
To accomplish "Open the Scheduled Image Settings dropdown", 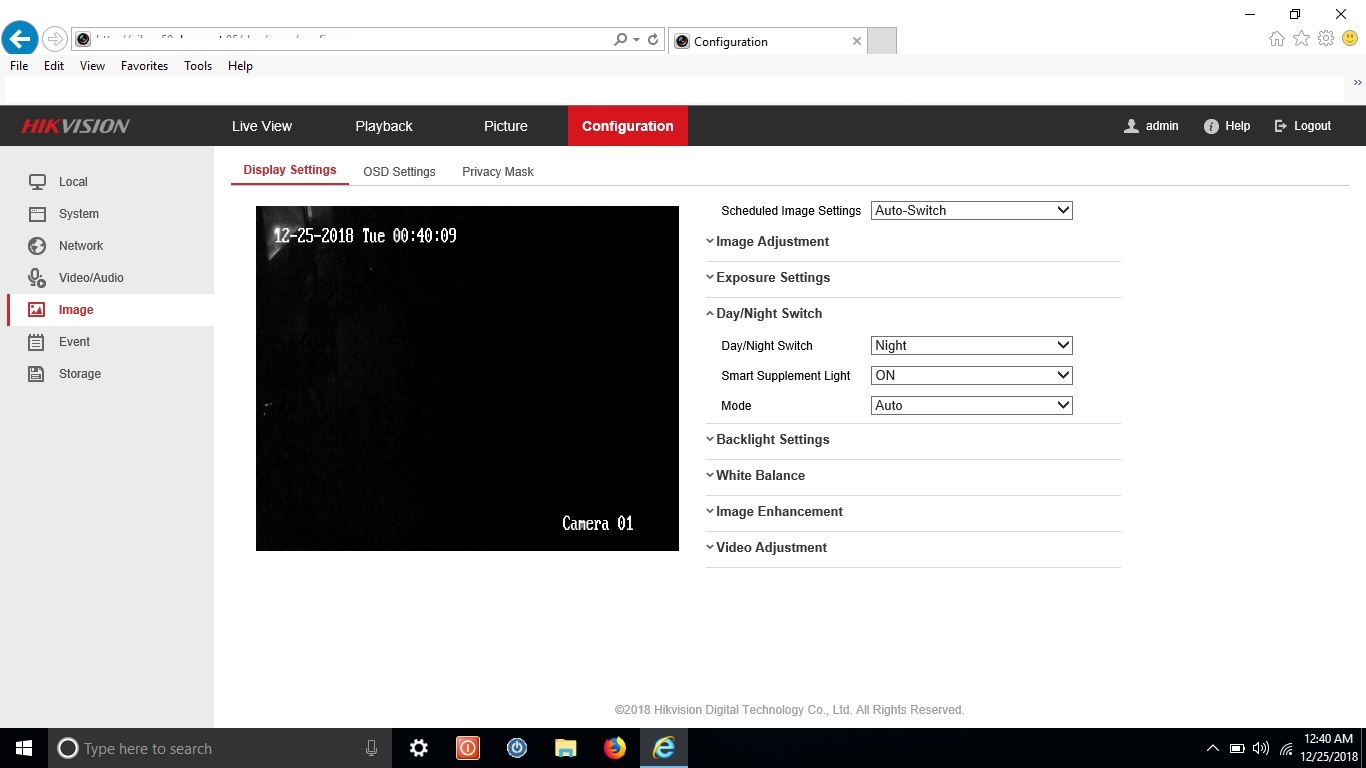I will click(971, 211).
